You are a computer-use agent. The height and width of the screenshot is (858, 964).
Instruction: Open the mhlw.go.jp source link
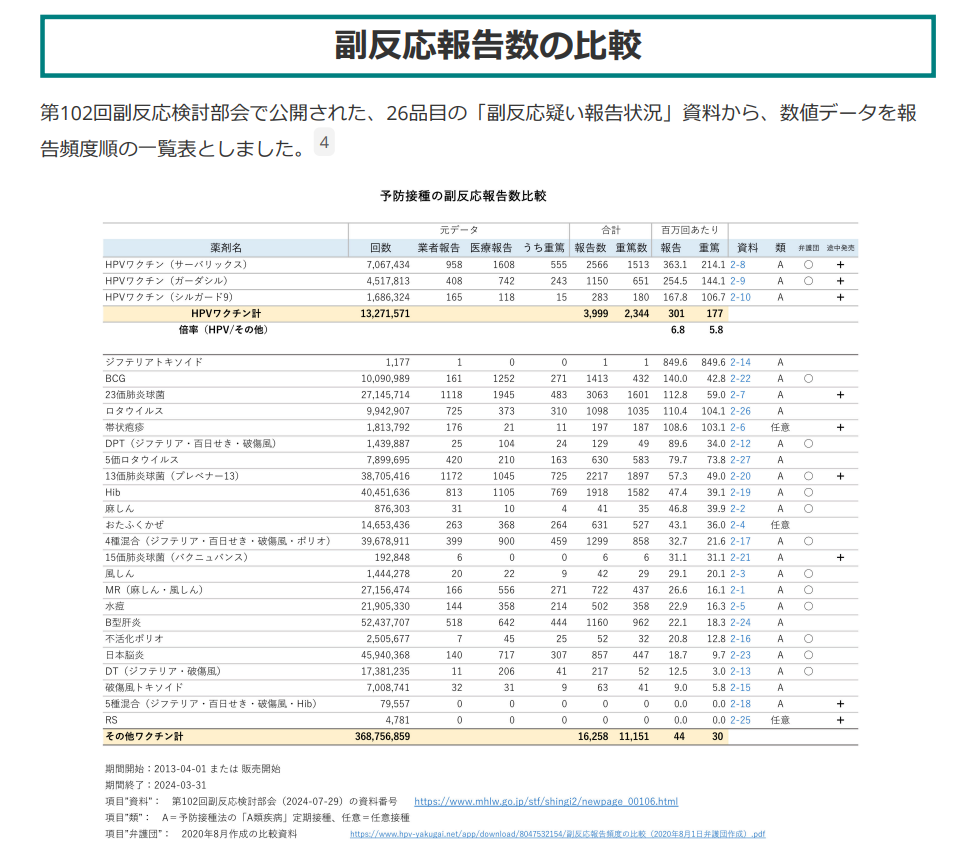pyautogui.click(x=545, y=801)
